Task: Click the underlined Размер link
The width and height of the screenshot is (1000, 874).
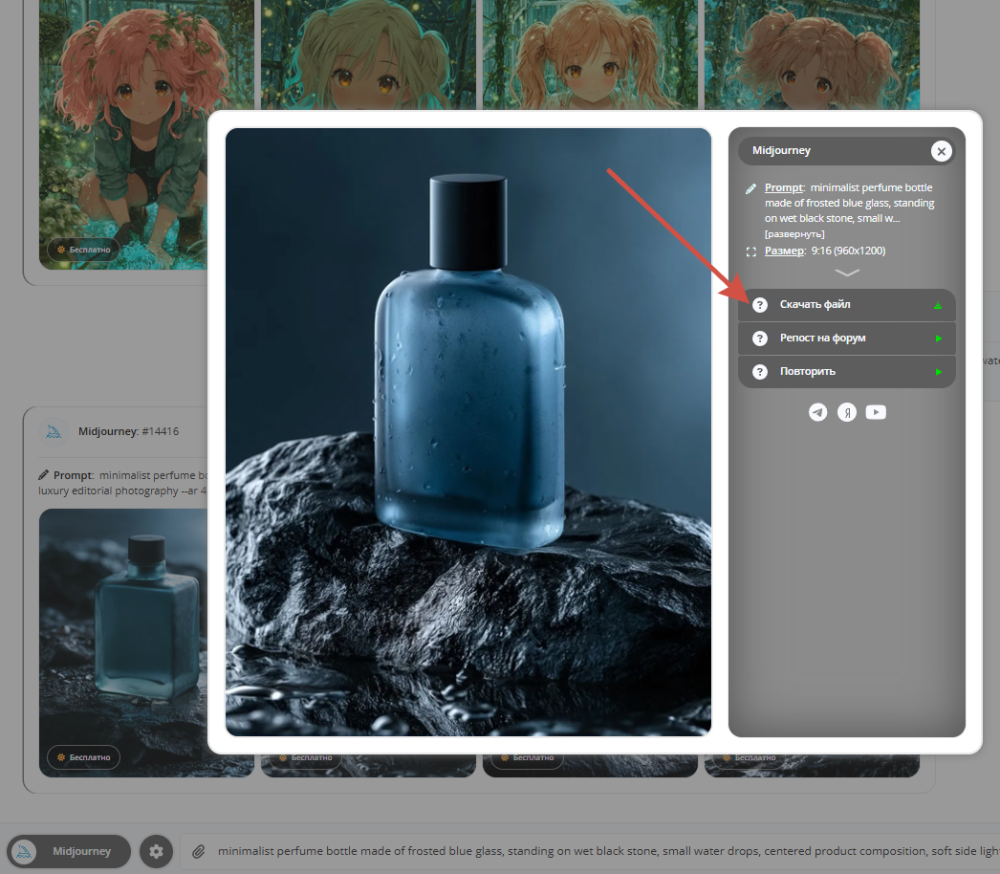Action: point(784,251)
